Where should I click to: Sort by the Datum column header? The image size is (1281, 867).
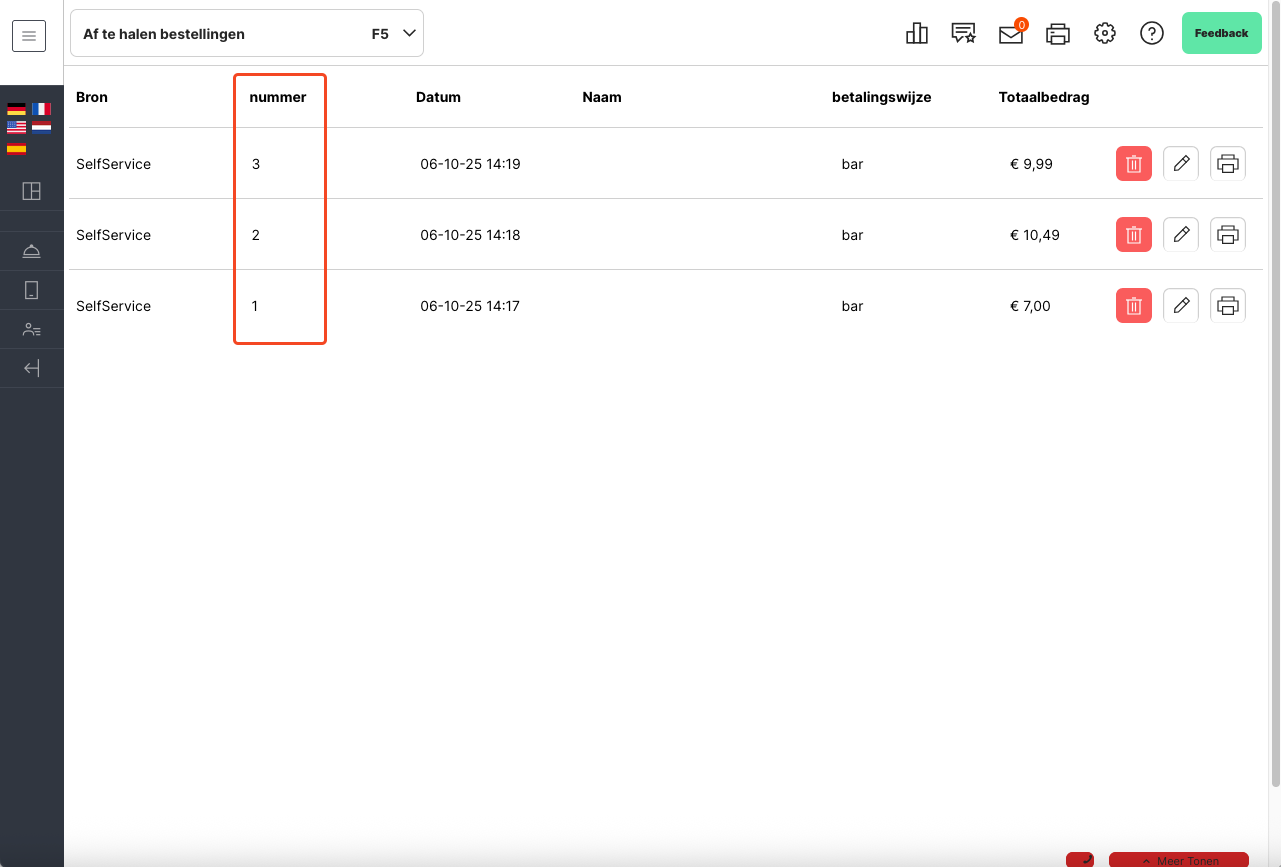pyautogui.click(x=438, y=98)
